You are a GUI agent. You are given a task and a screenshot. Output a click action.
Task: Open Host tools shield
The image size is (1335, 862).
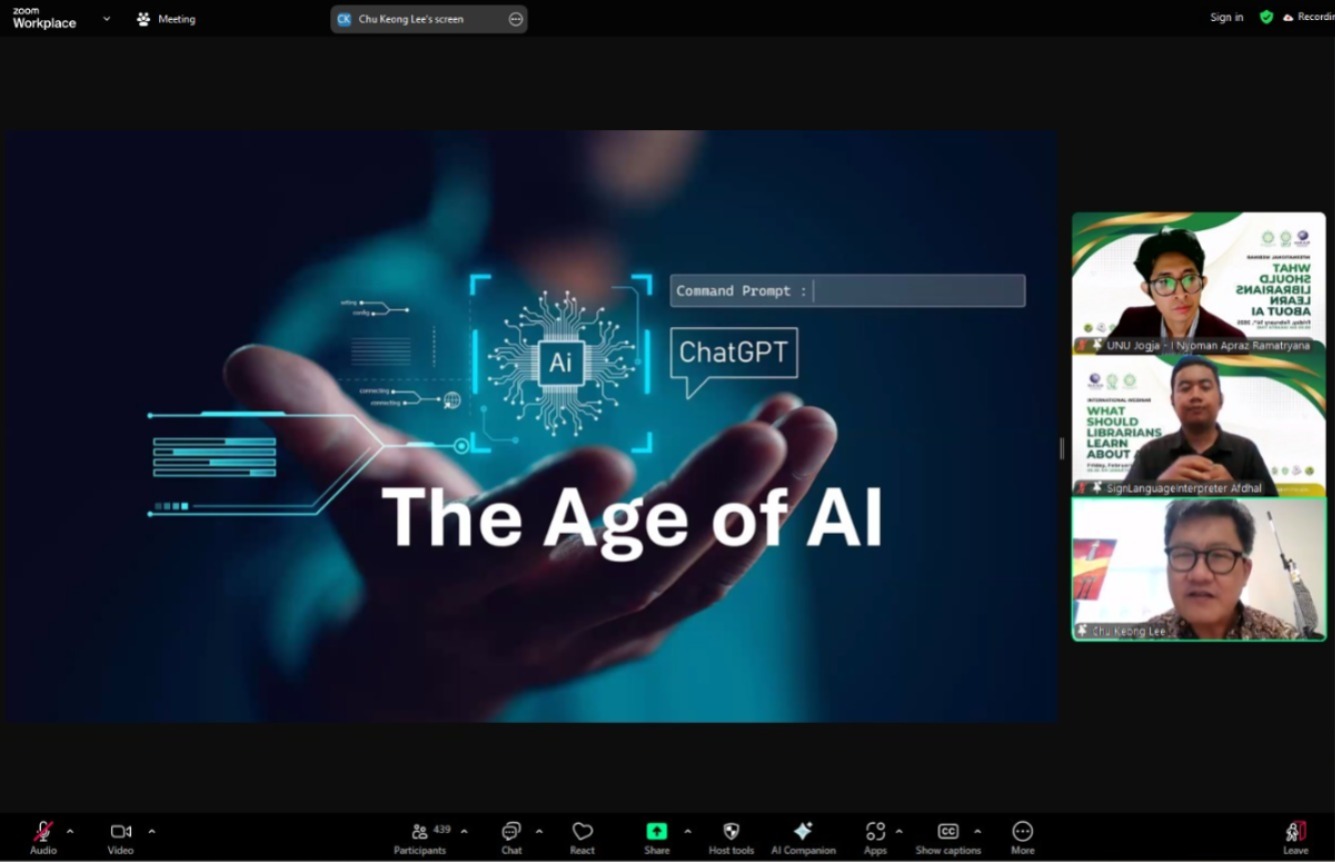(731, 837)
